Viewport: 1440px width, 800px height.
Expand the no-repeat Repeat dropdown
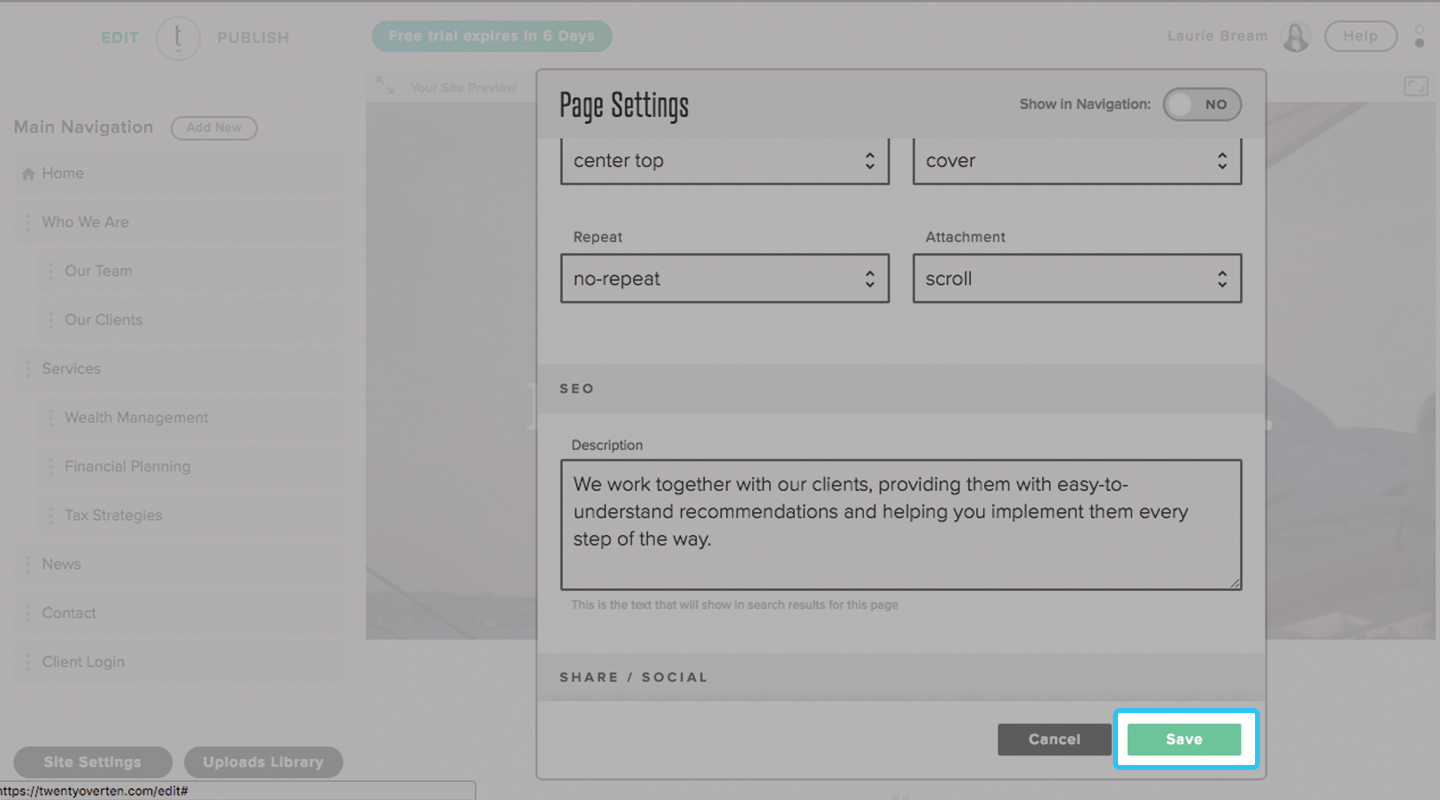click(x=724, y=279)
